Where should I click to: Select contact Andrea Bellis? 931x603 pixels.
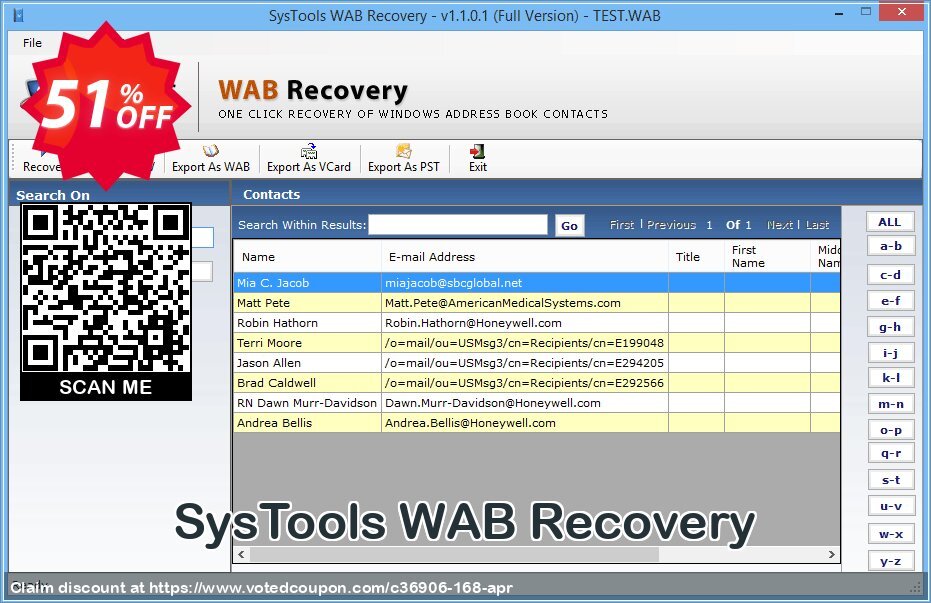308,423
